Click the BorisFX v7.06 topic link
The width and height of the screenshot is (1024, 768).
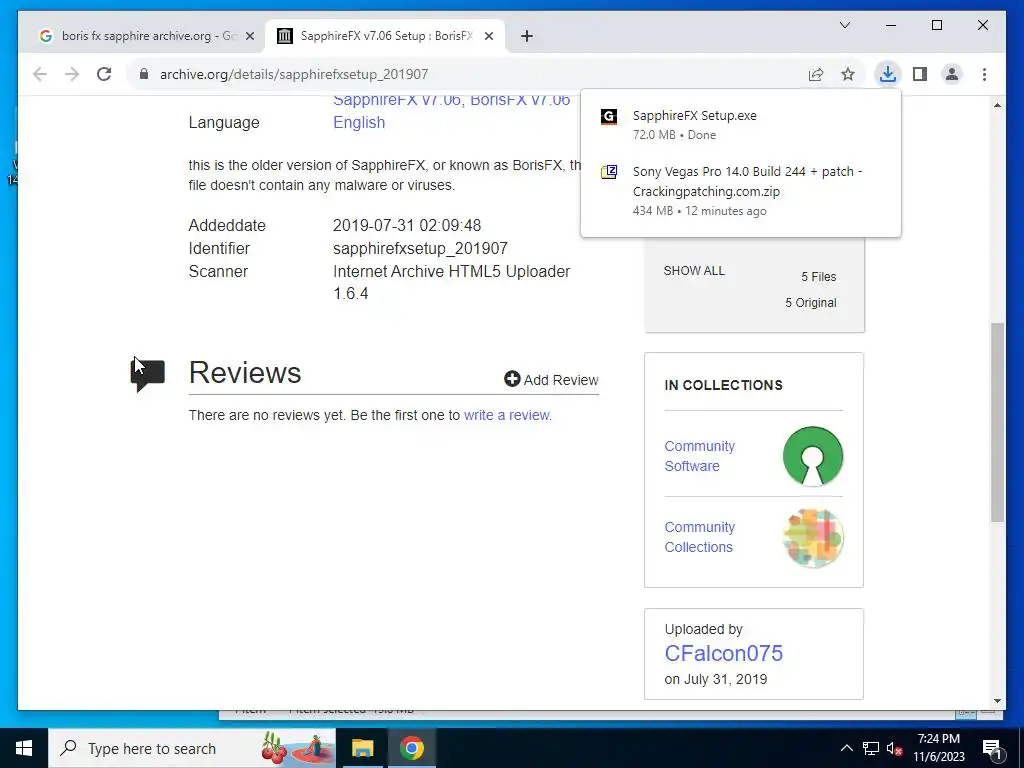coord(520,101)
